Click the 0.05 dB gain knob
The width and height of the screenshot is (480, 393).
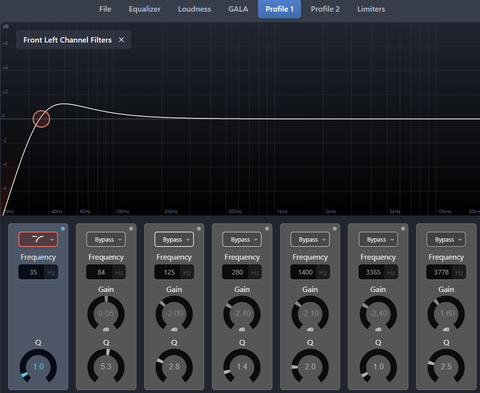(106, 314)
